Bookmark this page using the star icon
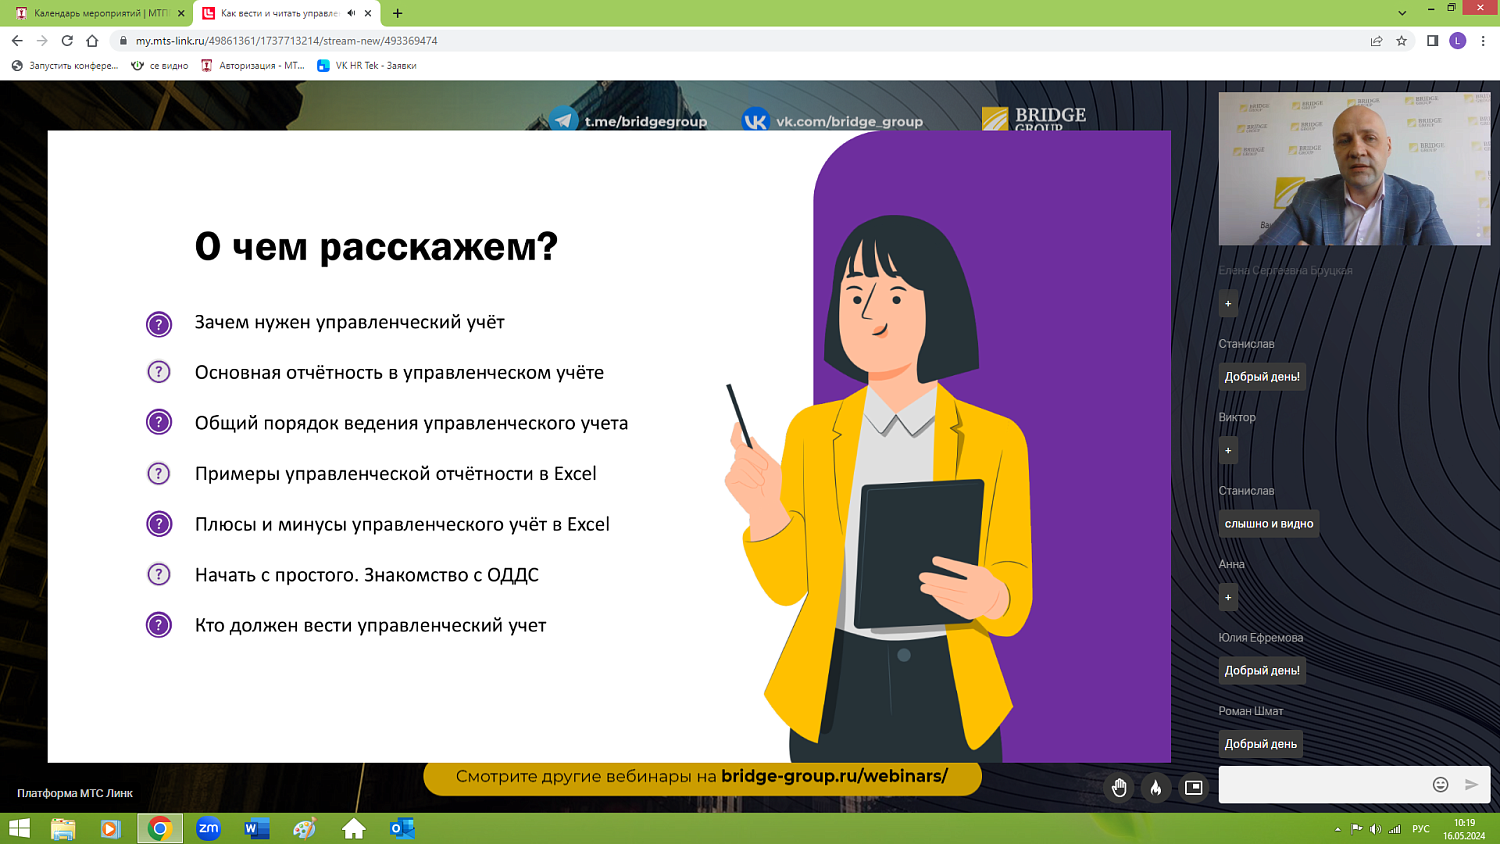Screen dimensions: 1500x844 pos(1400,42)
